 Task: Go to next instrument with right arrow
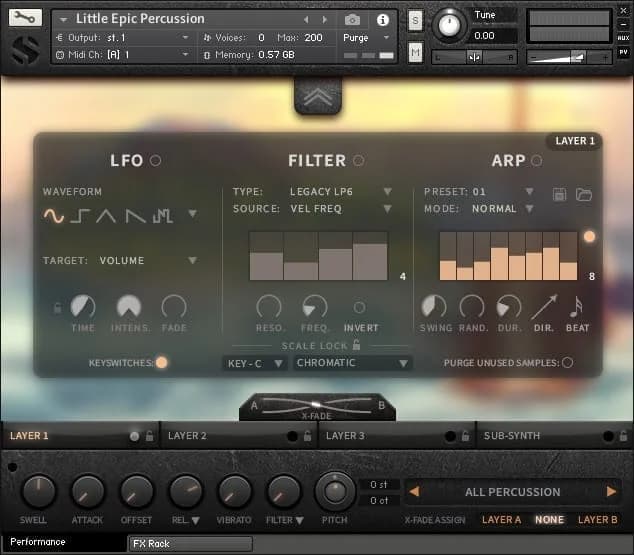pyautogui.click(x=324, y=19)
